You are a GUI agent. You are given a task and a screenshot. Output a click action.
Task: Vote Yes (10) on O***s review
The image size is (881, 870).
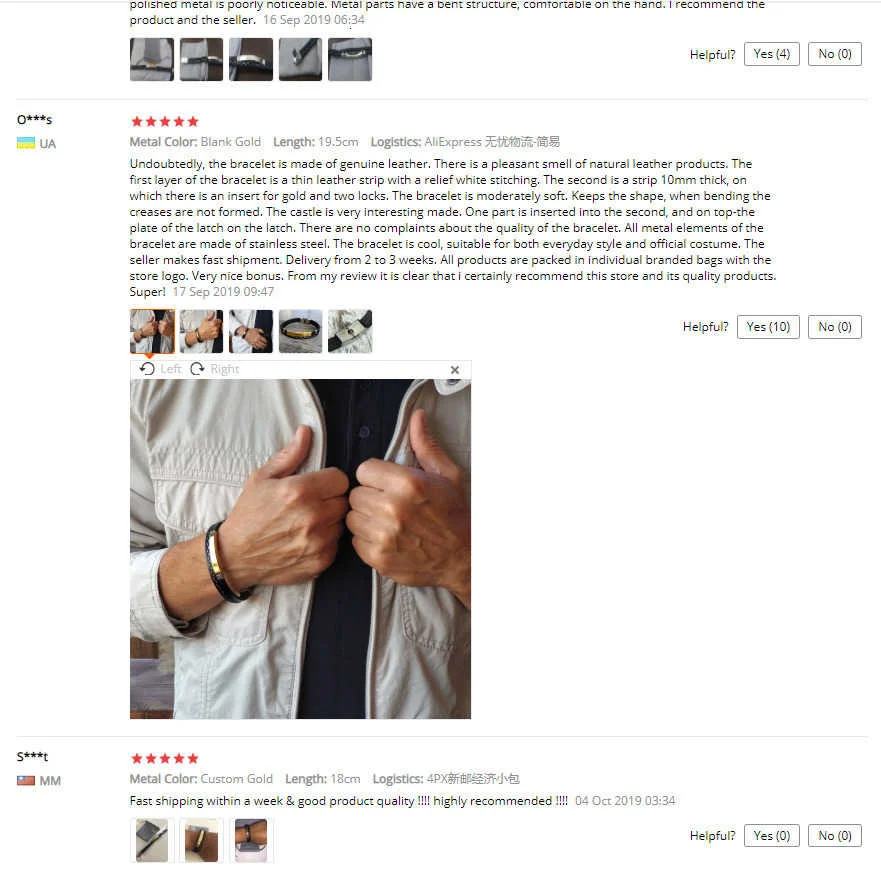[x=768, y=327]
